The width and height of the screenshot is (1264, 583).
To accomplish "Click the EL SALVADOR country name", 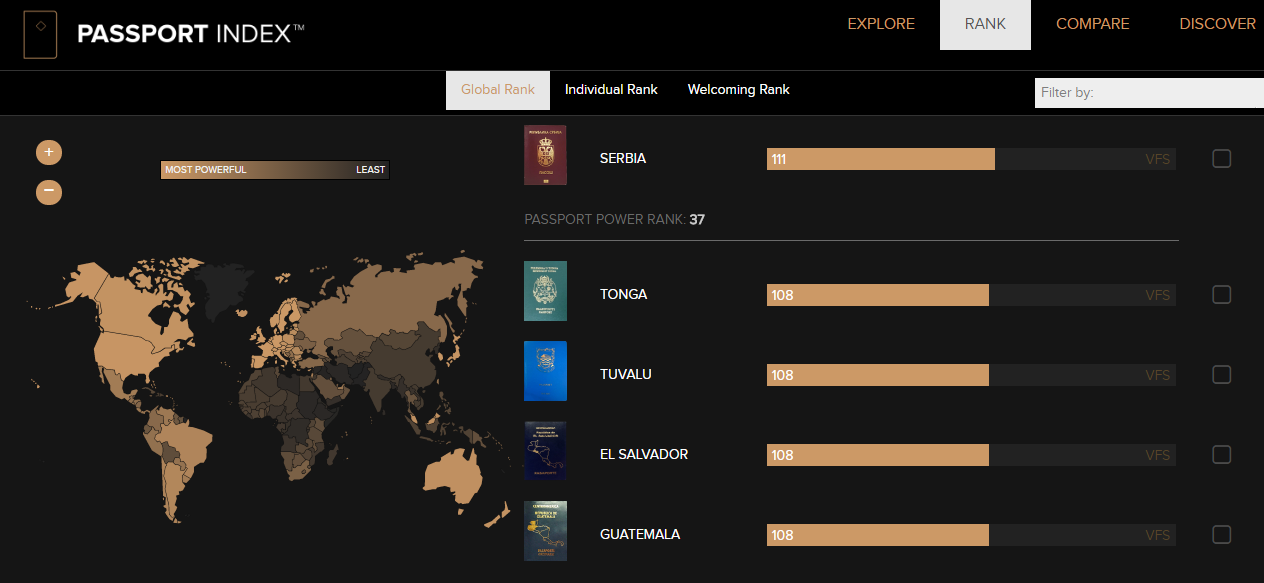I will click(644, 454).
